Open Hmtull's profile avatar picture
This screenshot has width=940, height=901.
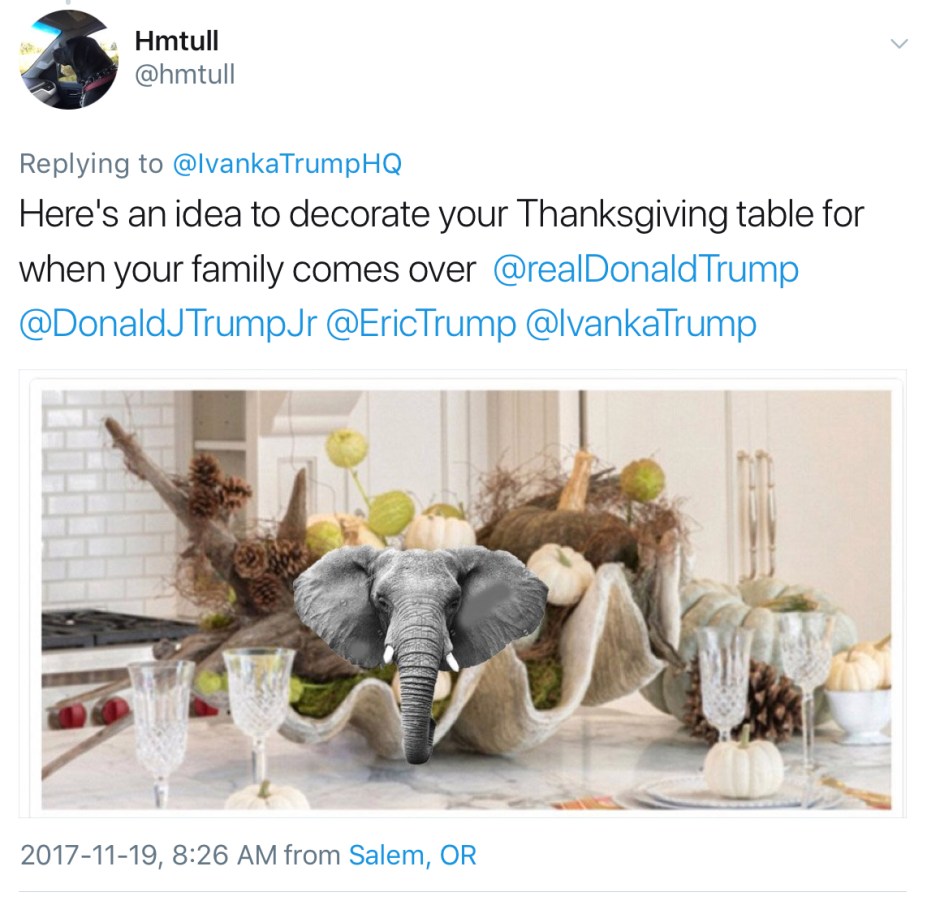pos(70,60)
